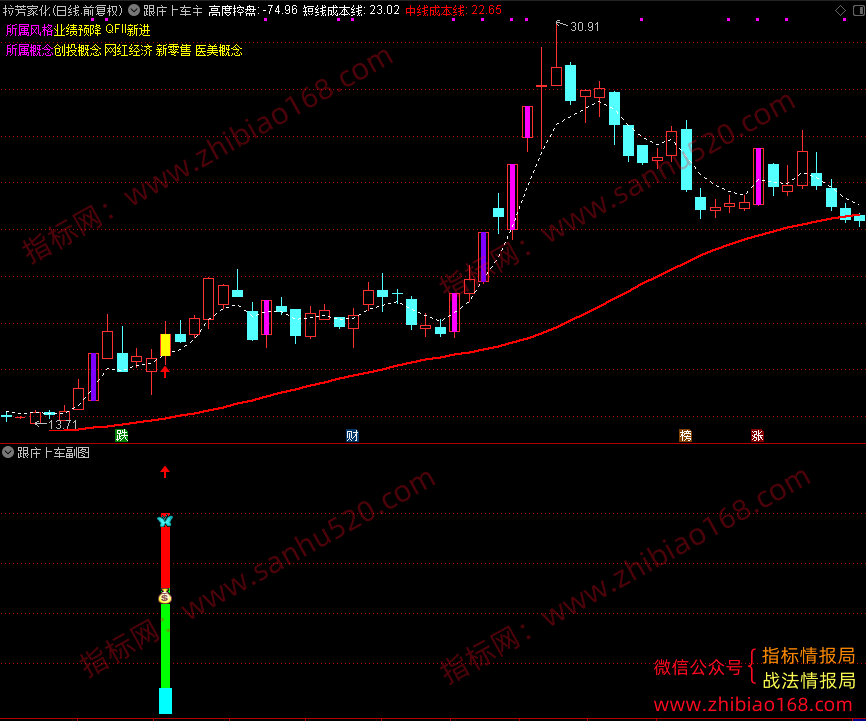
Task: Click the red segment of the signal bar
Action: pos(165,558)
